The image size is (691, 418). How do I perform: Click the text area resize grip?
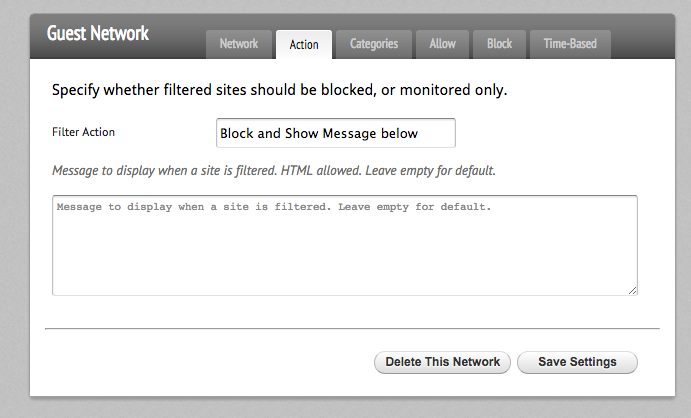632,290
